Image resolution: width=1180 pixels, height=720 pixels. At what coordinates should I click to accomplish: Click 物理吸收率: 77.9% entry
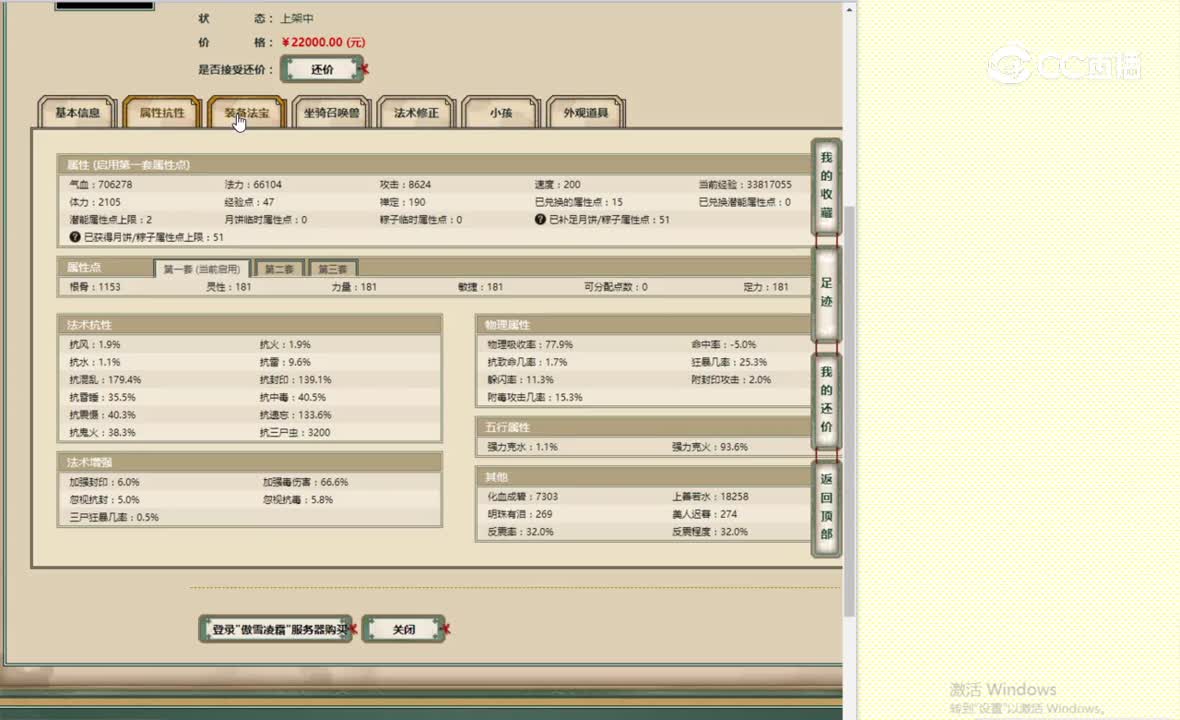pos(530,345)
